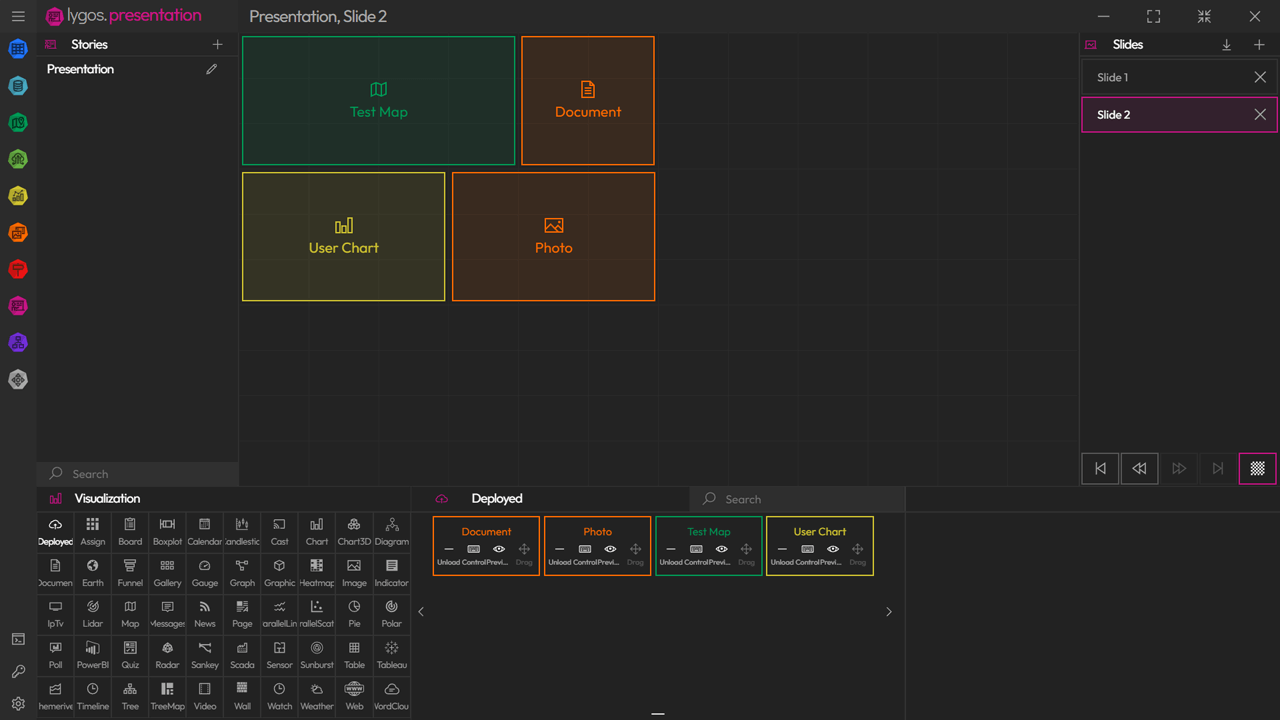This screenshot has height=720, width=1280.
Task: Collapse the bottom panel with the center handle
Action: 658,714
